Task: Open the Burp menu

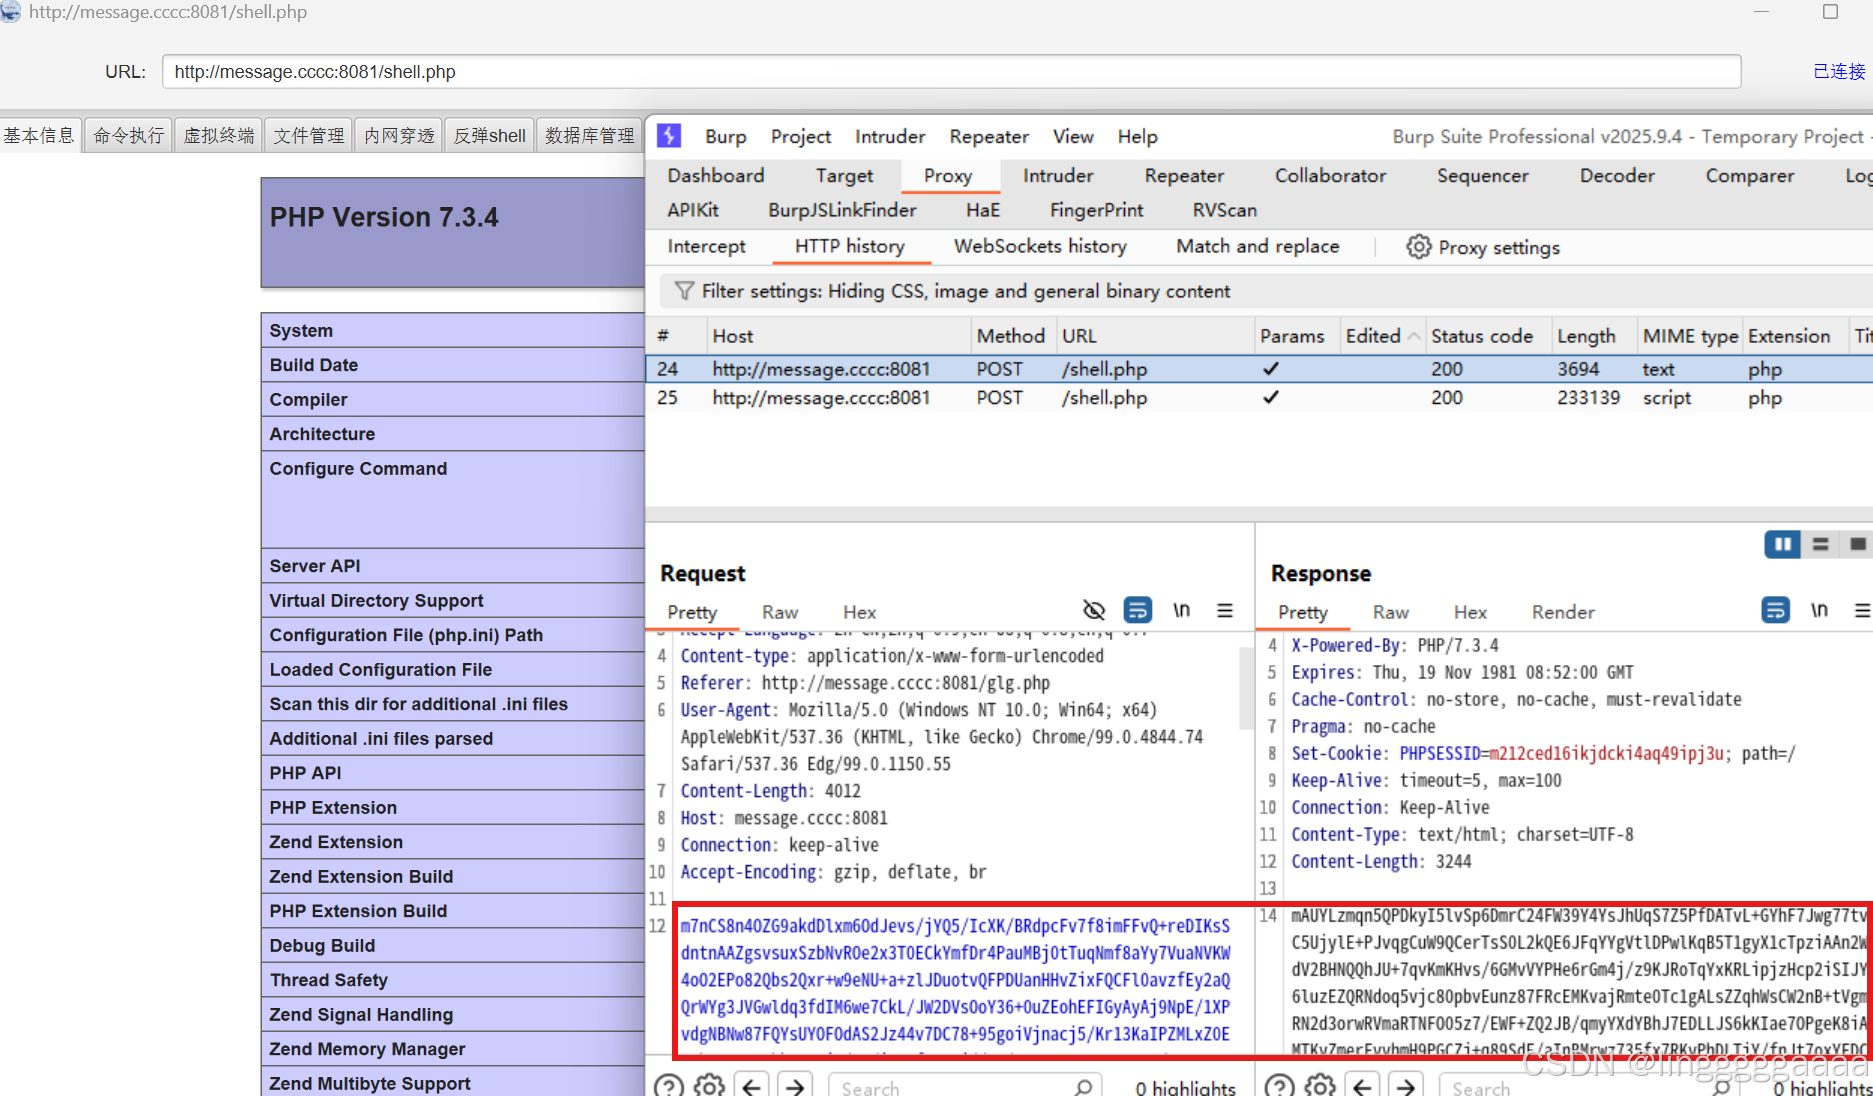Action: tap(725, 136)
